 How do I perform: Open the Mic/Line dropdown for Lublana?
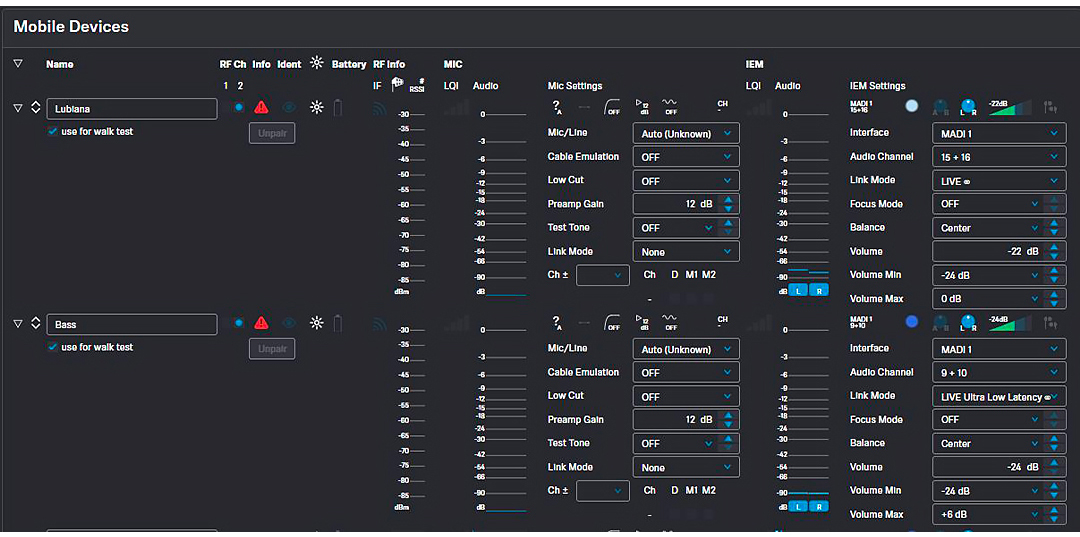[x=686, y=133]
